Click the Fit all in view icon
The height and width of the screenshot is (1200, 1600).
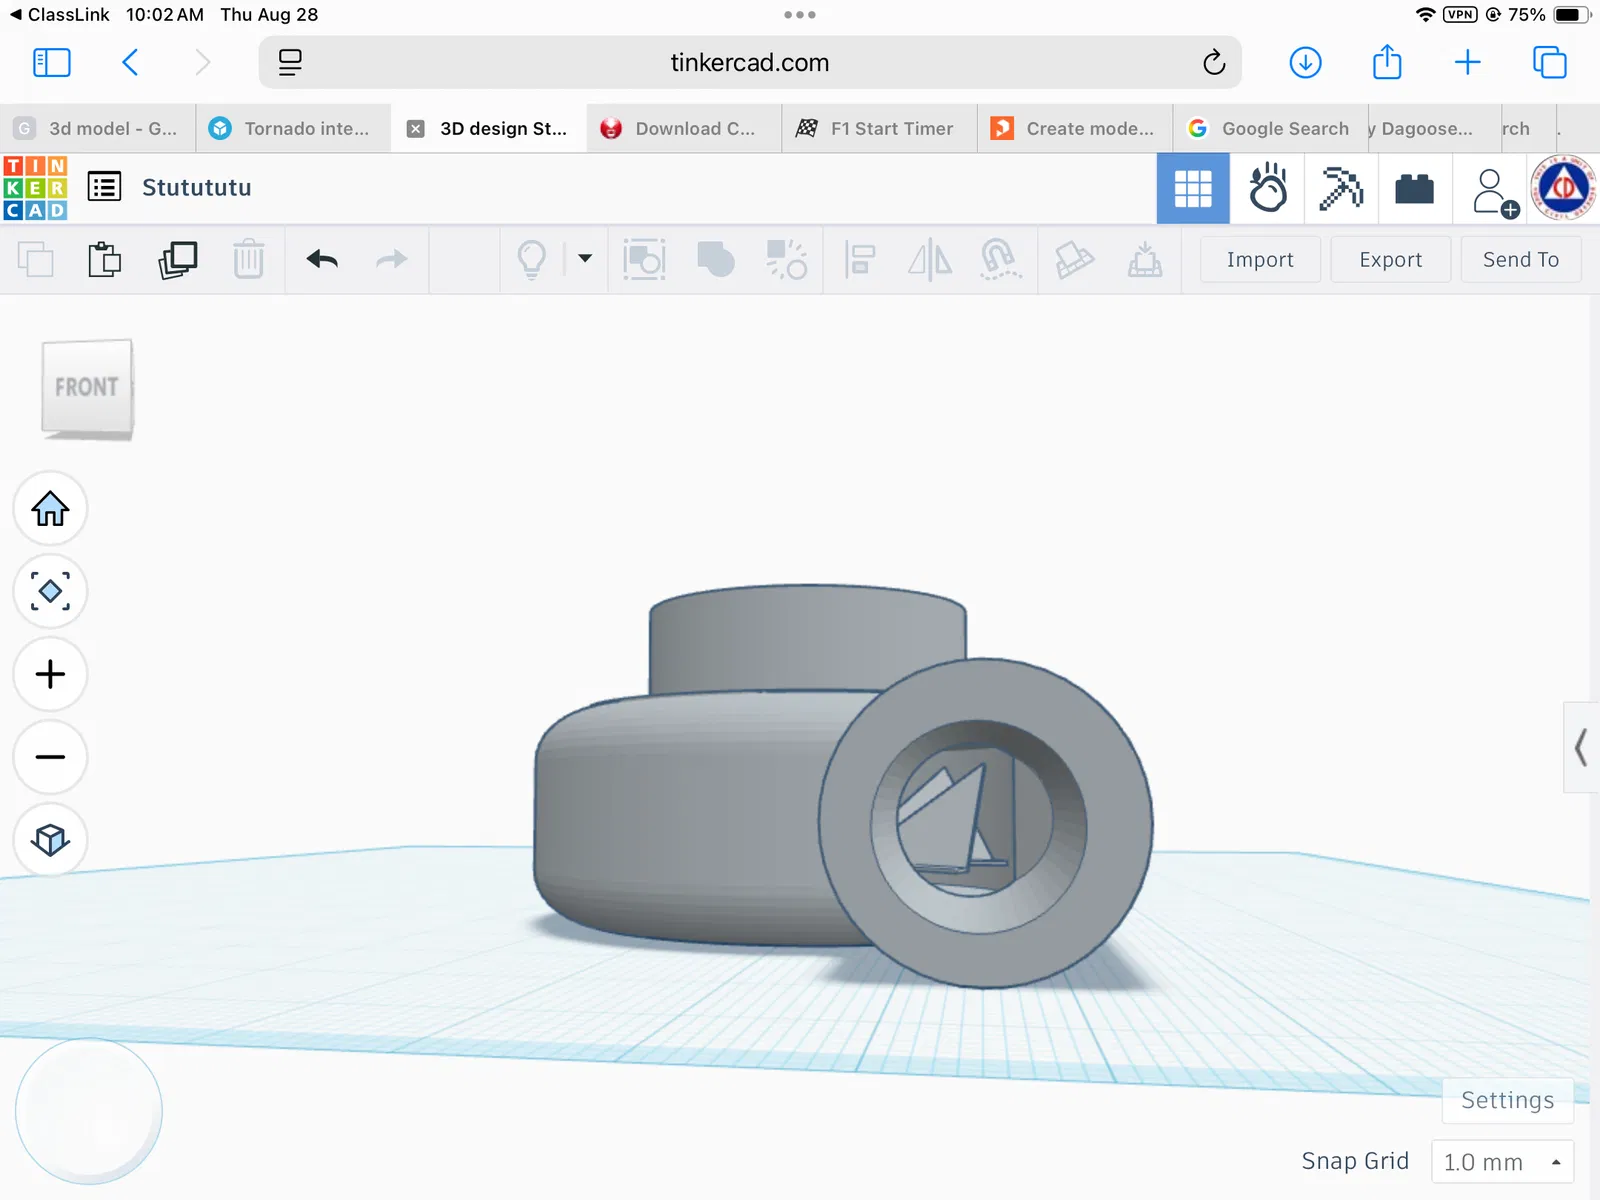click(x=50, y=591)
